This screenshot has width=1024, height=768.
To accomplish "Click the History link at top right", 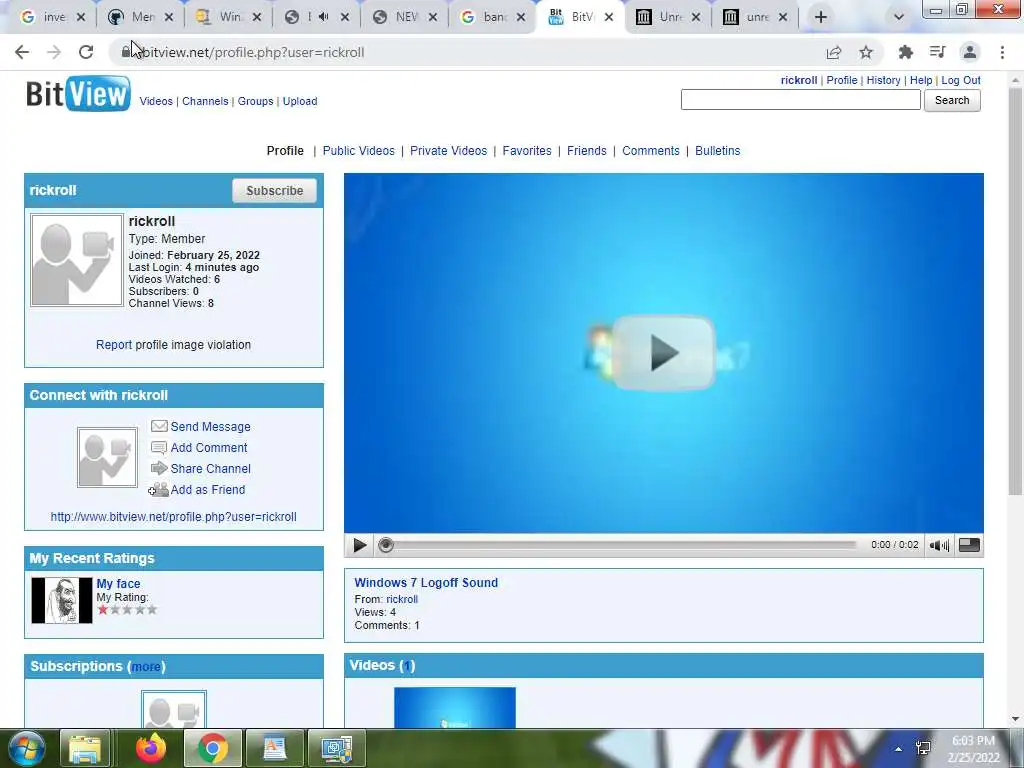I will 884,80.
